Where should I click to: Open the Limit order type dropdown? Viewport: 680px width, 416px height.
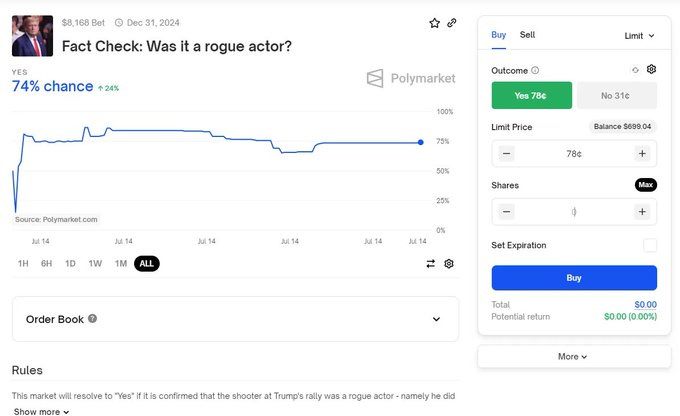tap(640, 36)
